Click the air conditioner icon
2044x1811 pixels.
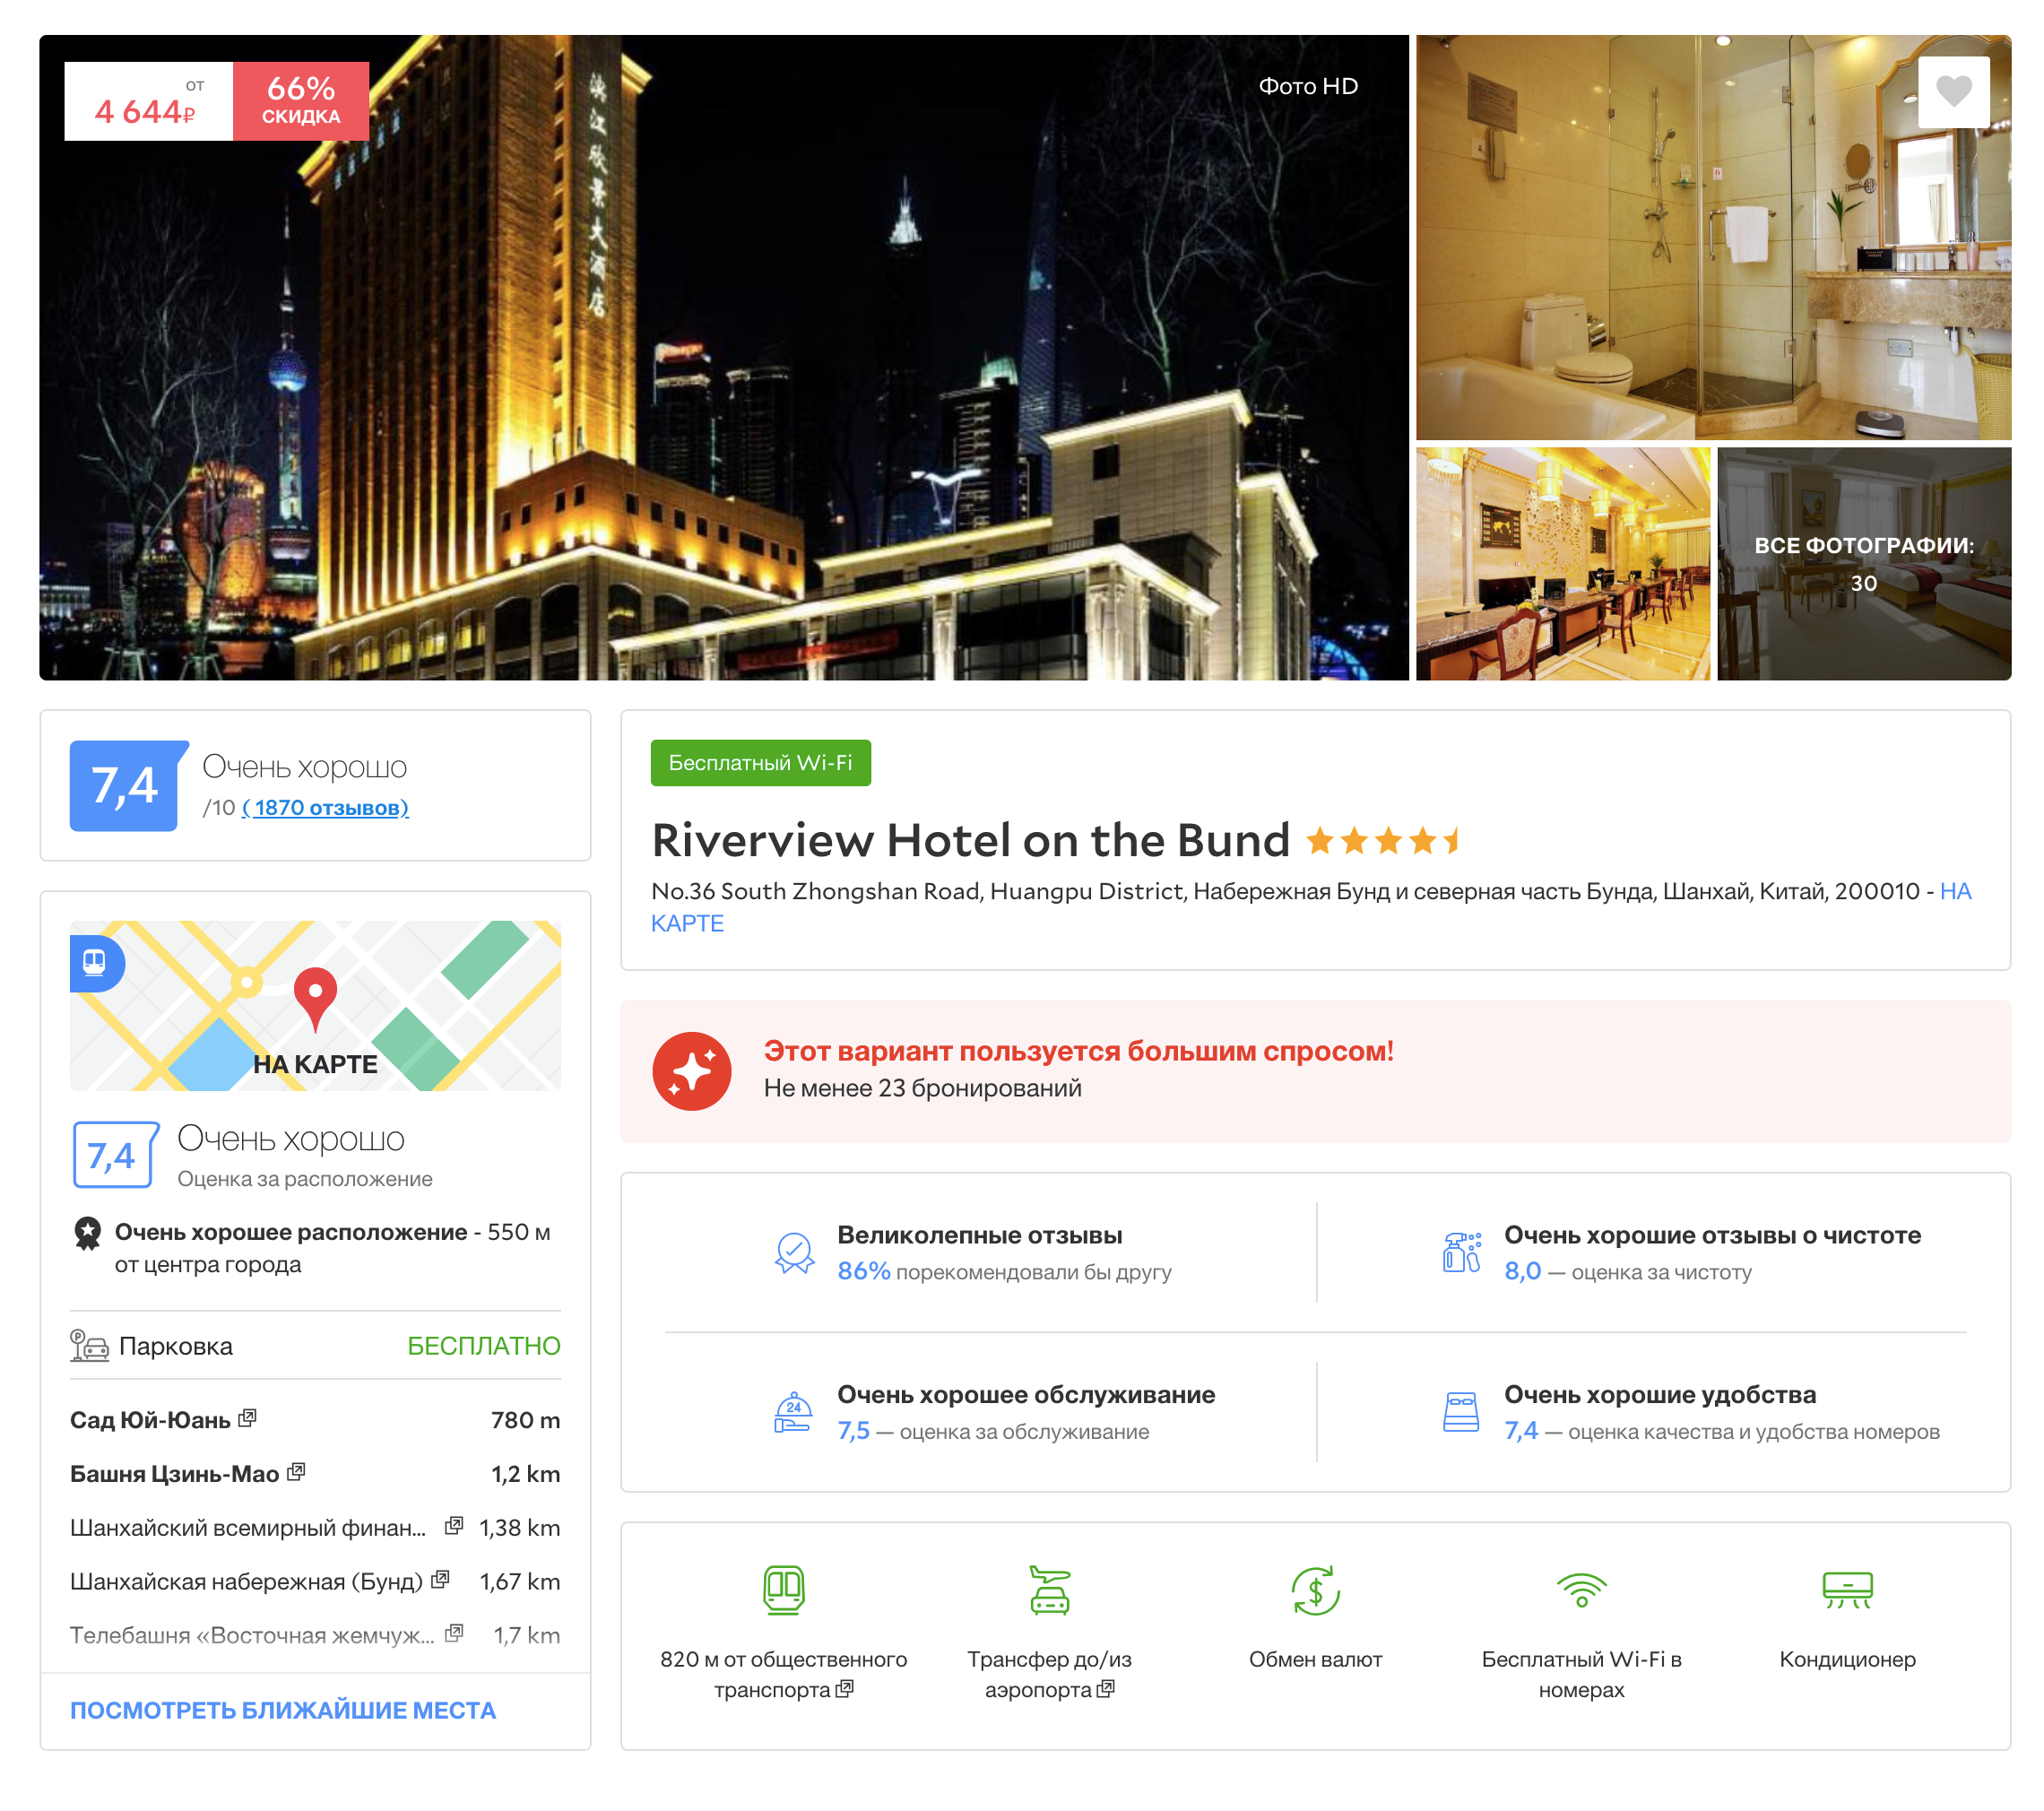1846,1589
